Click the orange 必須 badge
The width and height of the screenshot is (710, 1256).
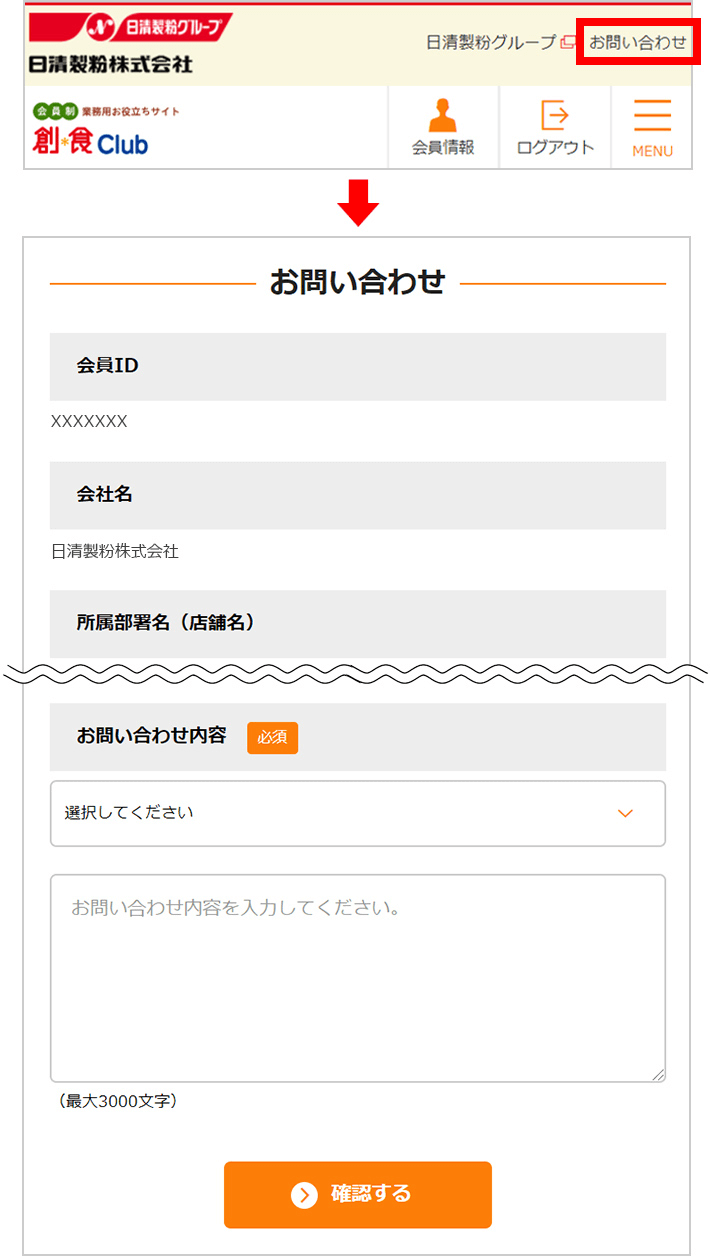[x=272, y=737]
